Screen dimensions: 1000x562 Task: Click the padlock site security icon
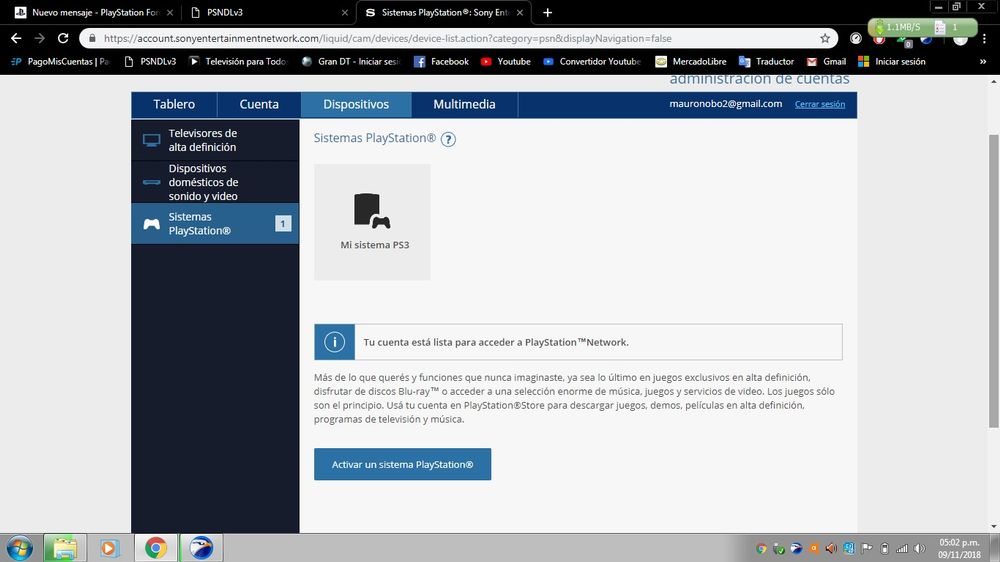coord(92,38)
